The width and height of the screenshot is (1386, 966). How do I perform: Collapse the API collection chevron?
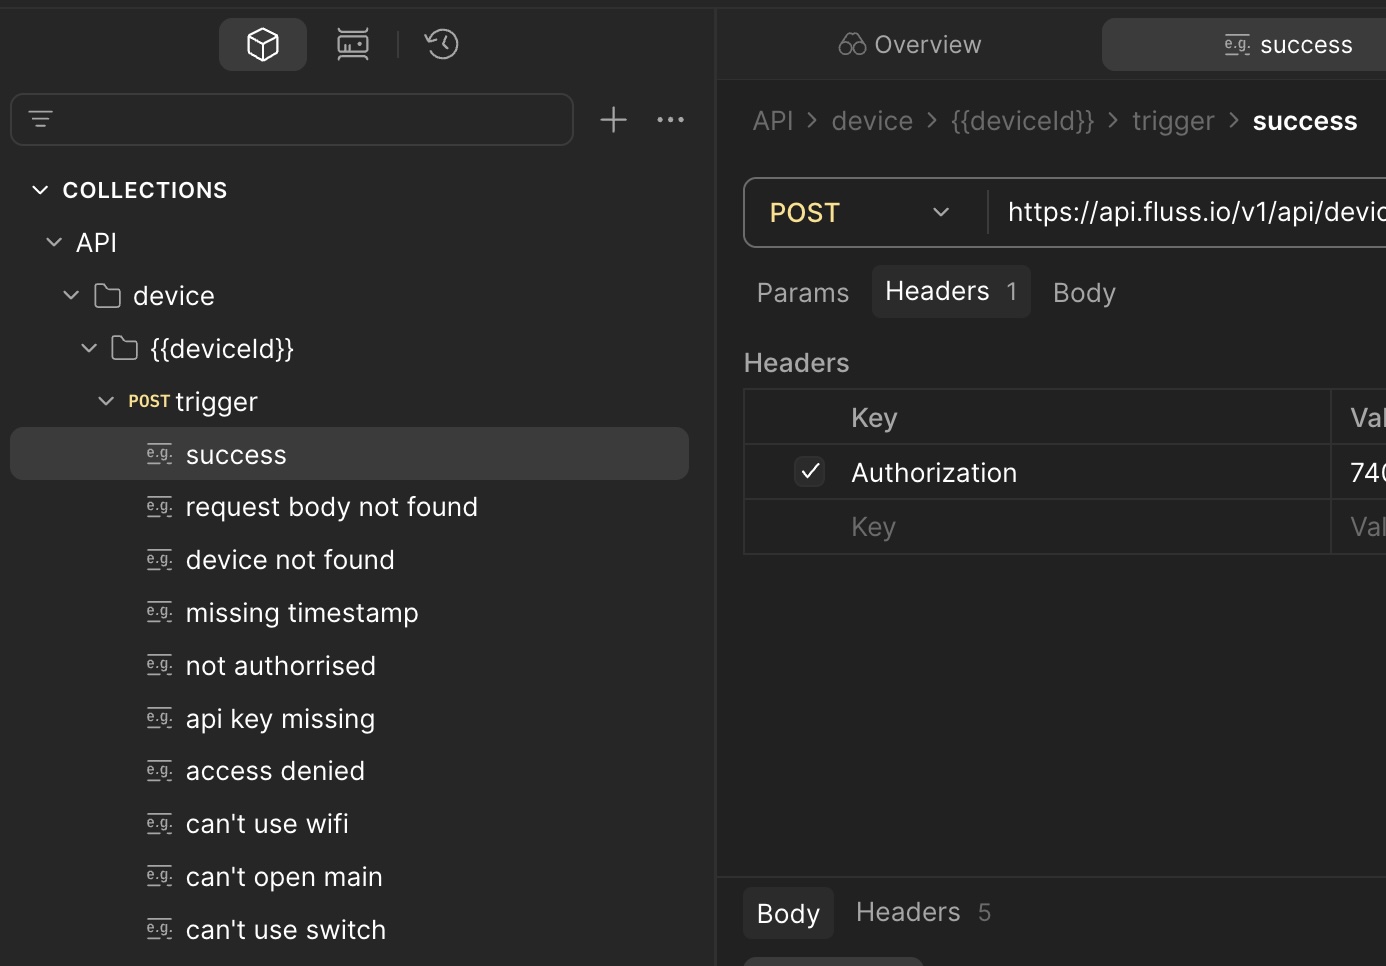coord(54,243)
